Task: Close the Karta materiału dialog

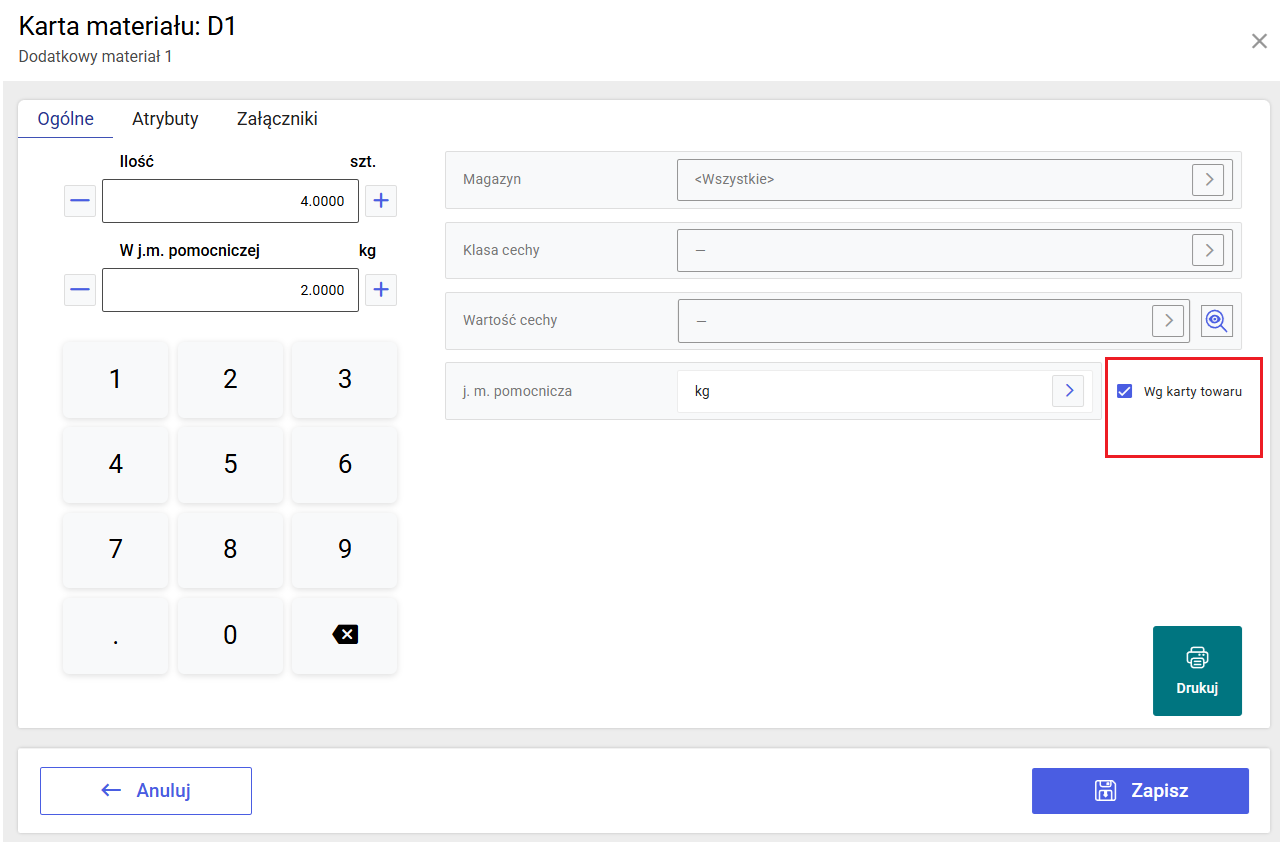Action: [x=1259, y=41]
